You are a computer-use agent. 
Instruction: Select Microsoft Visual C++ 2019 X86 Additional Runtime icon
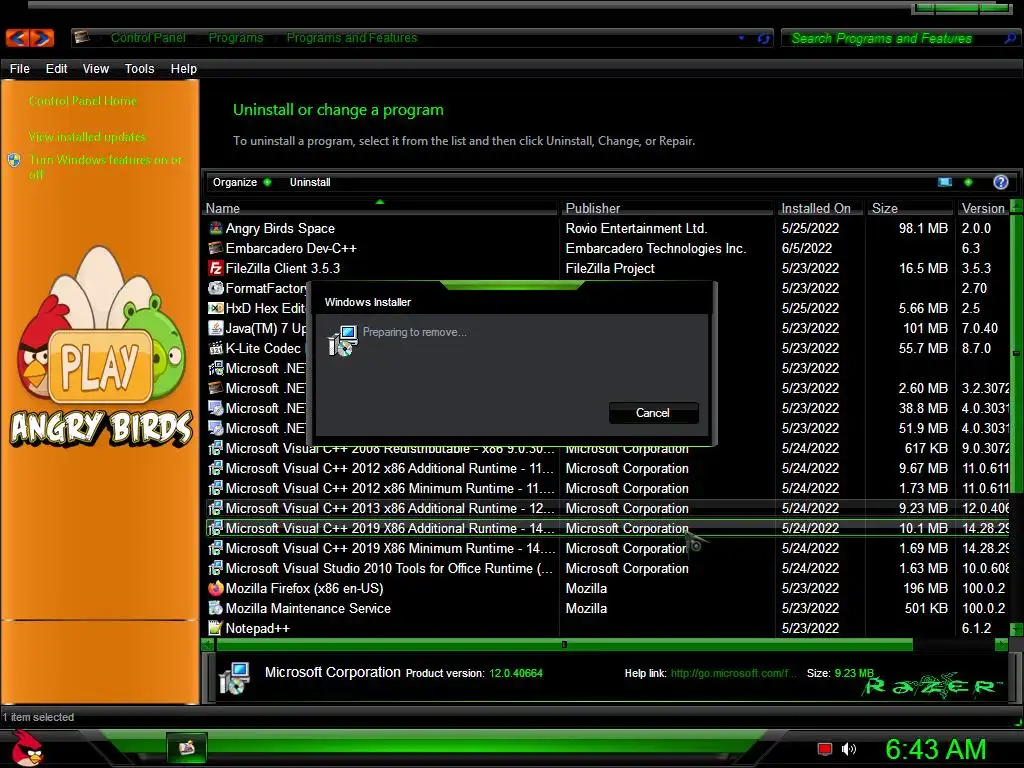[x=216, y=528]
